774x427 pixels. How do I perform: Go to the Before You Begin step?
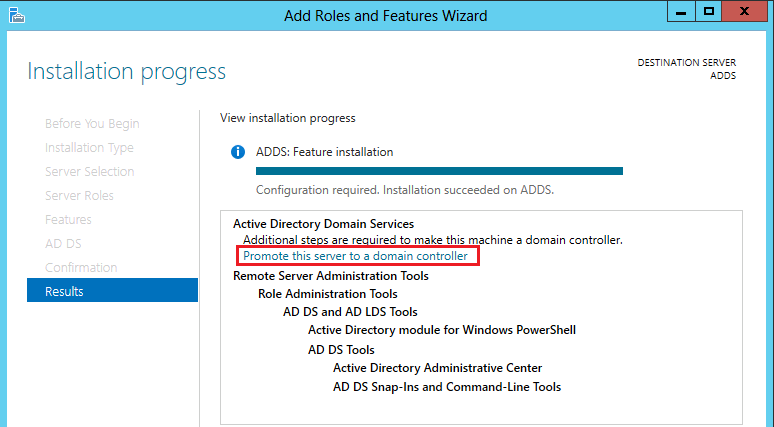click(92, 123)
